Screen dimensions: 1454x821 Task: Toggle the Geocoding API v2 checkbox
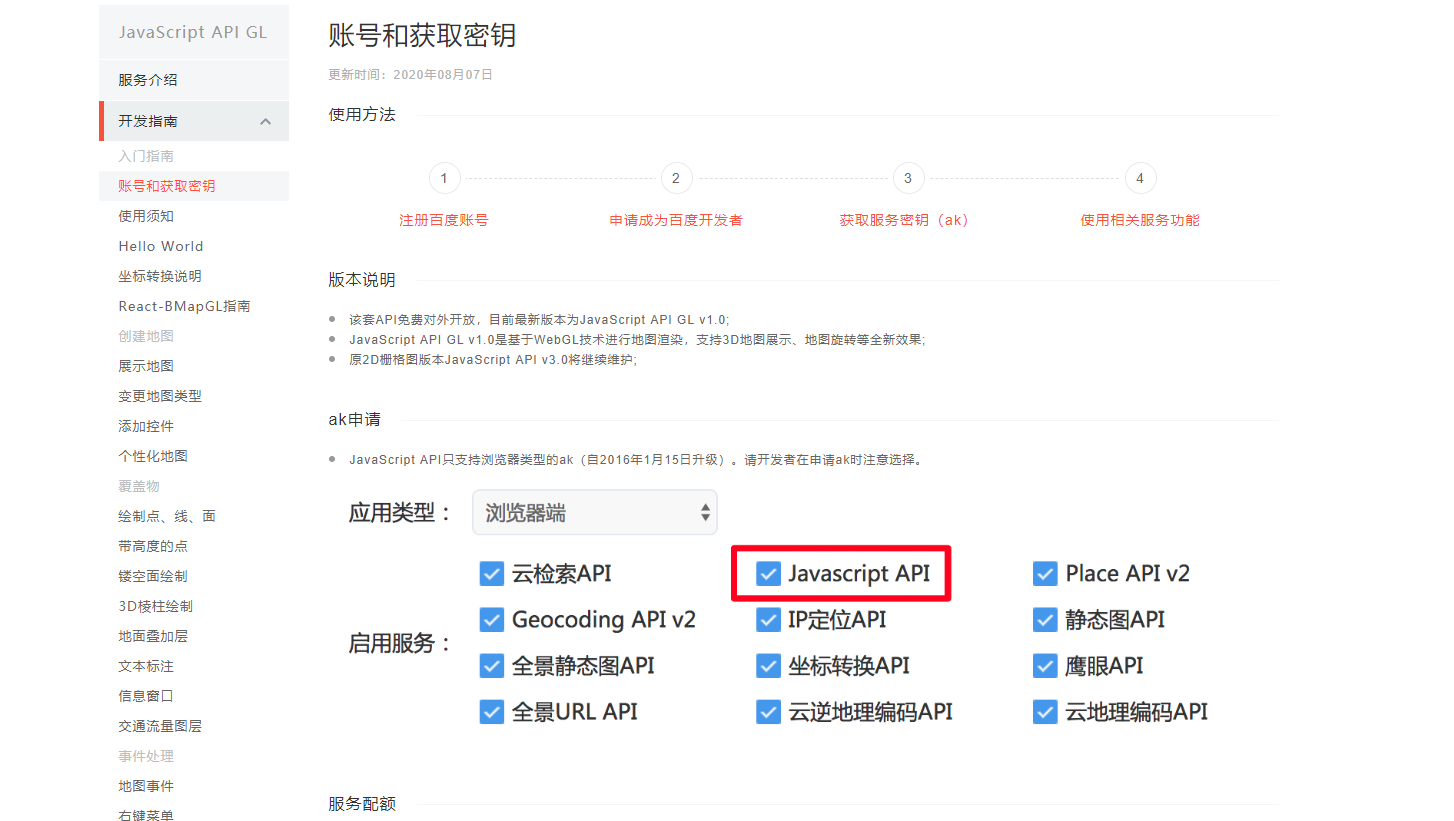pyautogui.click(x=491, y=620)
